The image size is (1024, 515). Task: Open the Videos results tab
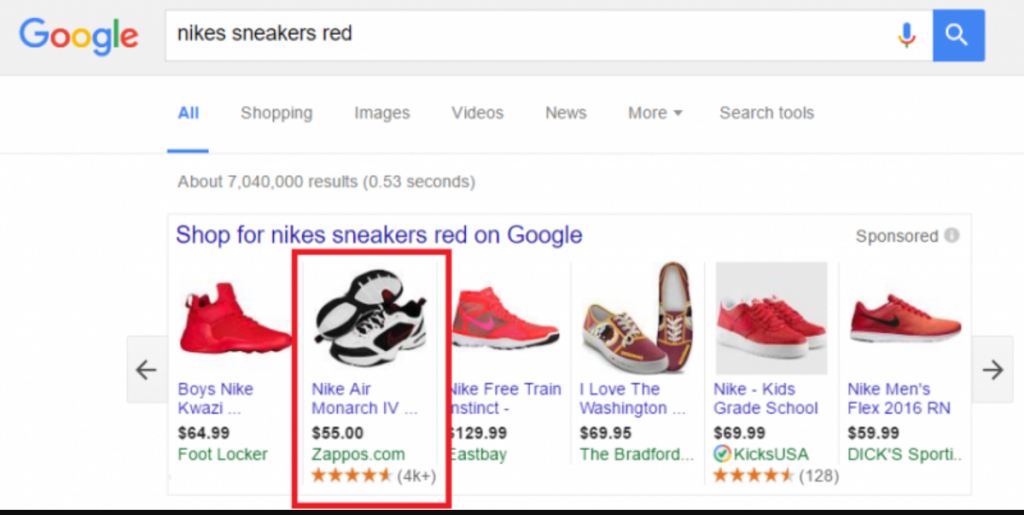[477, 113]
